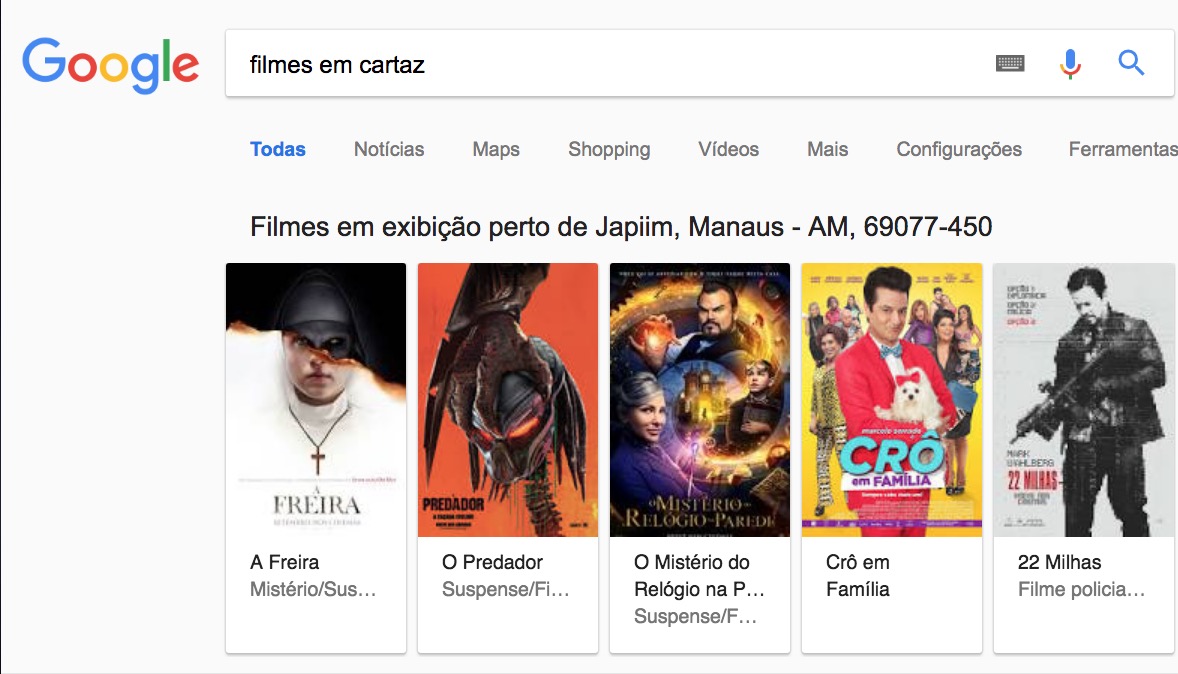Activate voice search via the microphone icon
This screenshot has width=1178, height=674.
(1069, 62)
